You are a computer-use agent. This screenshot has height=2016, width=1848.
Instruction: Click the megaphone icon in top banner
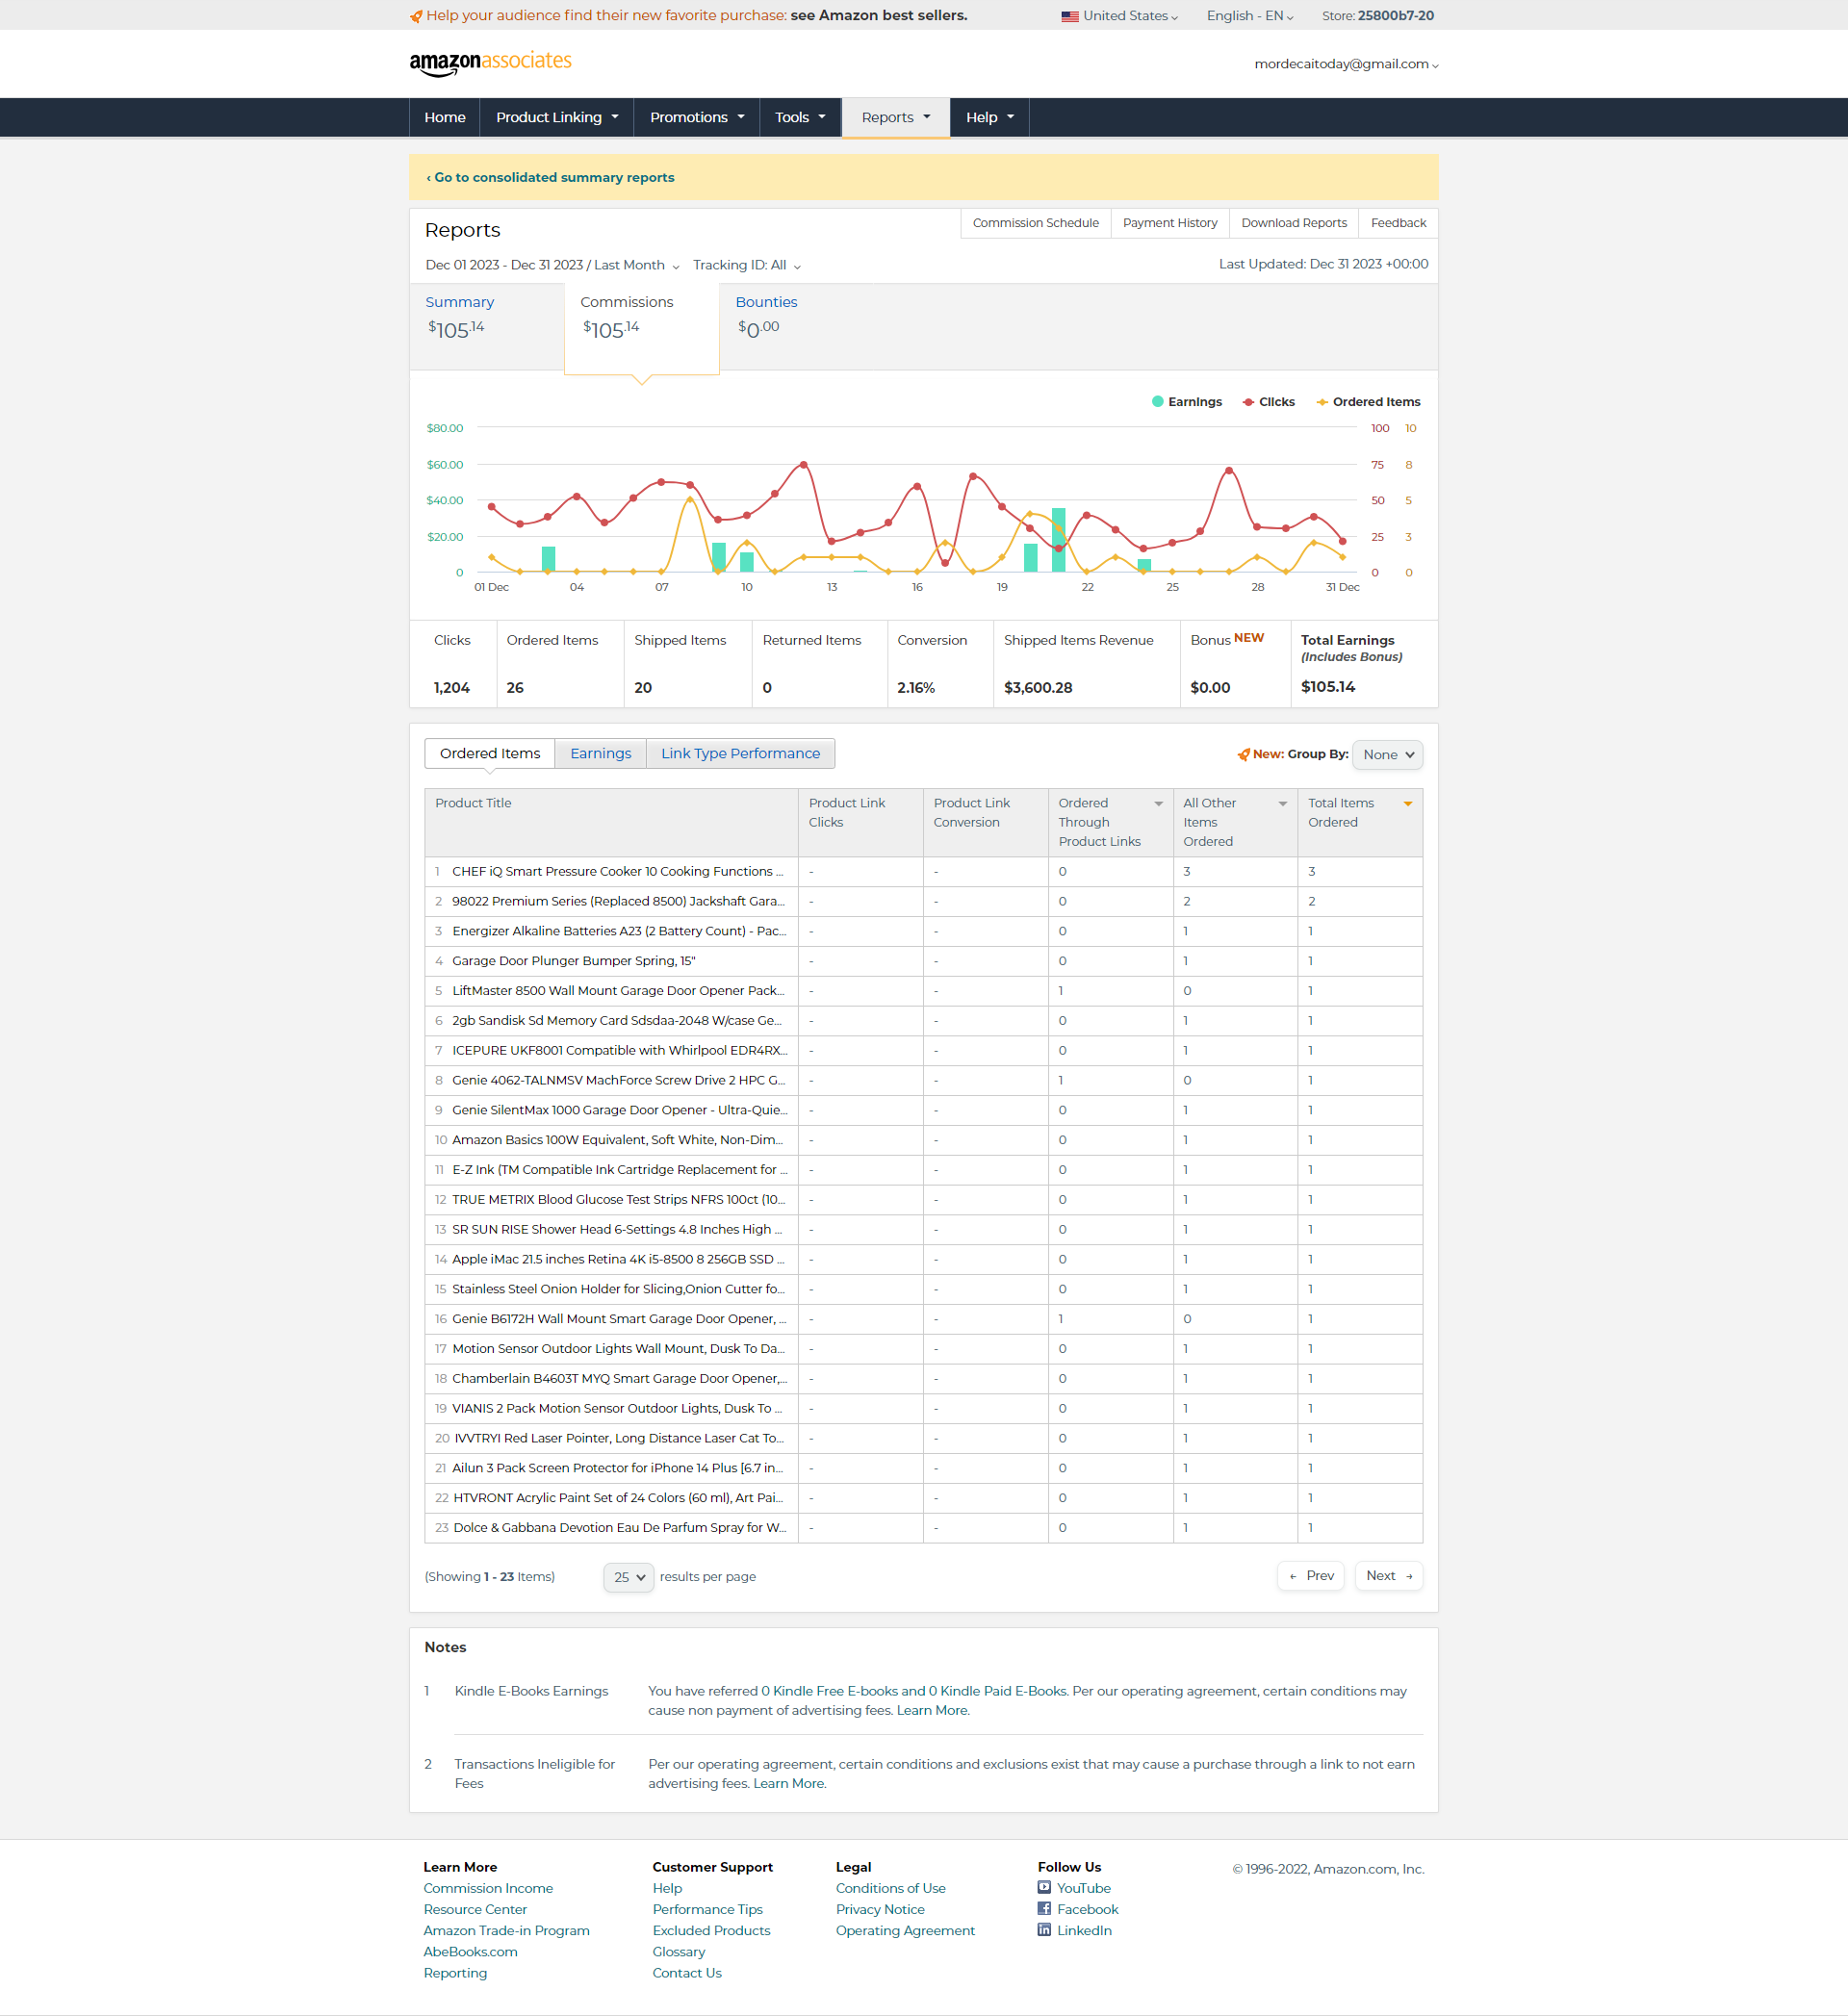click(416, 16)
